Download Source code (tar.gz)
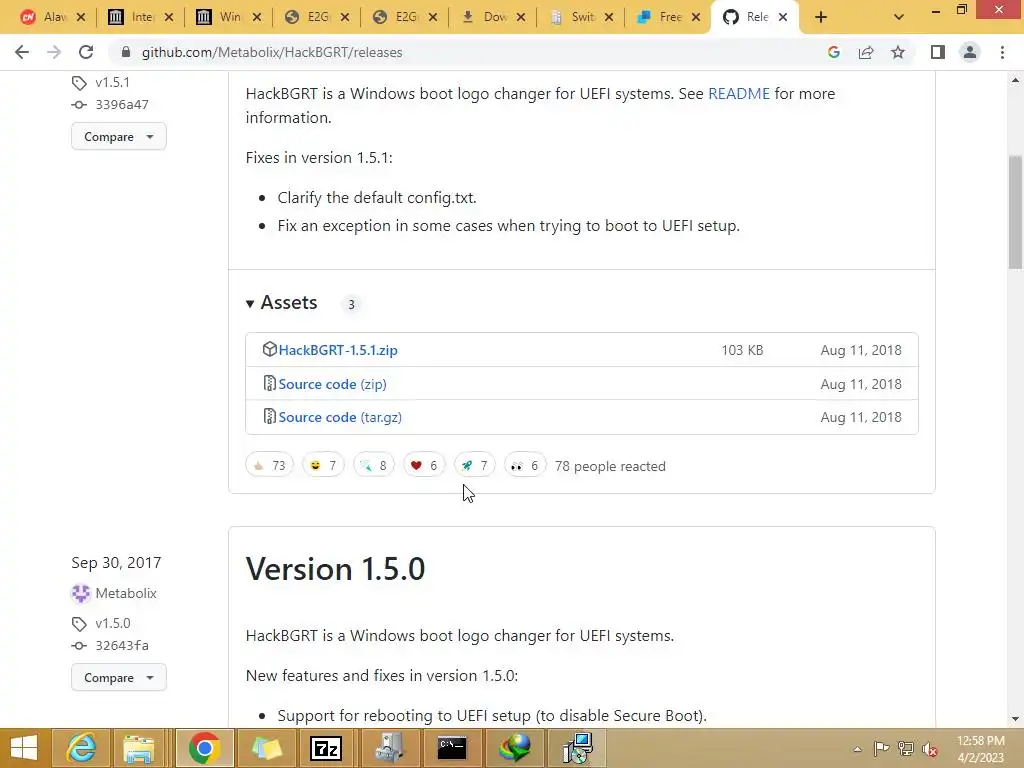Screen dimensions: 1024x768 pos(340,417)
